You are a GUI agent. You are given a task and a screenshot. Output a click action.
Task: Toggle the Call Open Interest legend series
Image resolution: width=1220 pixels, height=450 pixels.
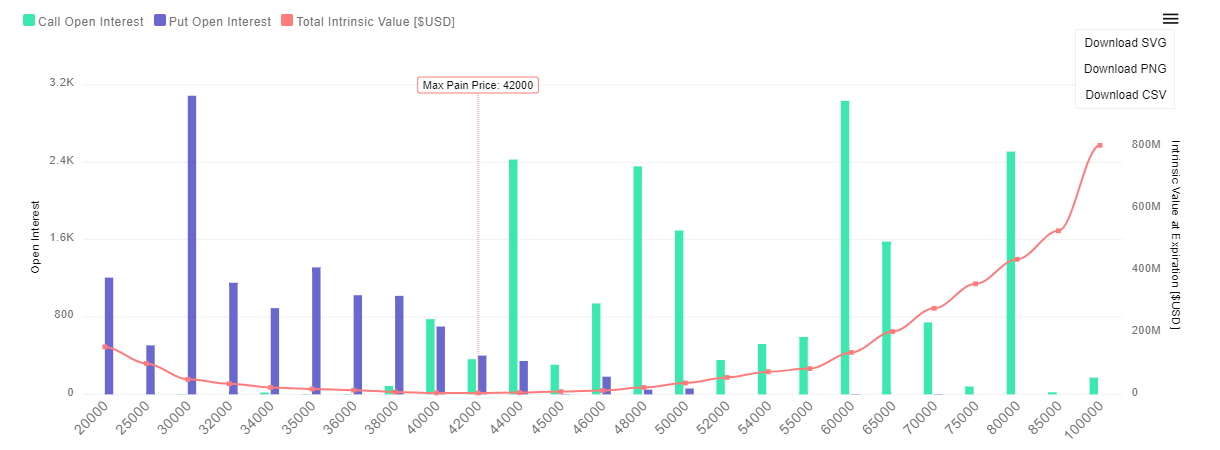[83, 21]
